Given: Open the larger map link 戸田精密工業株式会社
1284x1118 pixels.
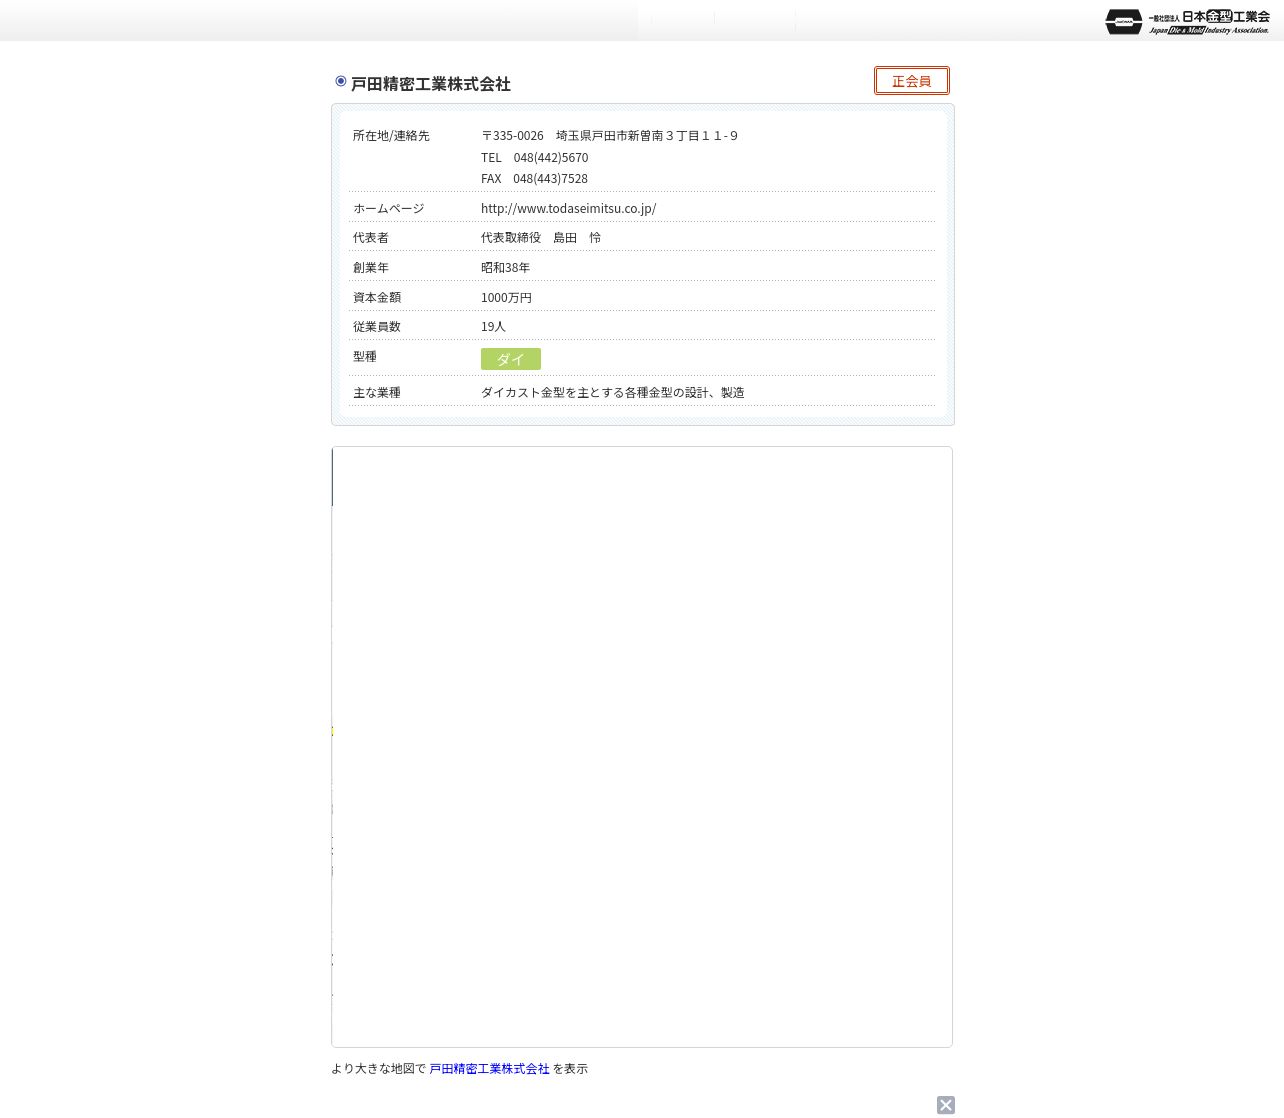Looking at the screenshot, I should click(x=489, y=1069).
